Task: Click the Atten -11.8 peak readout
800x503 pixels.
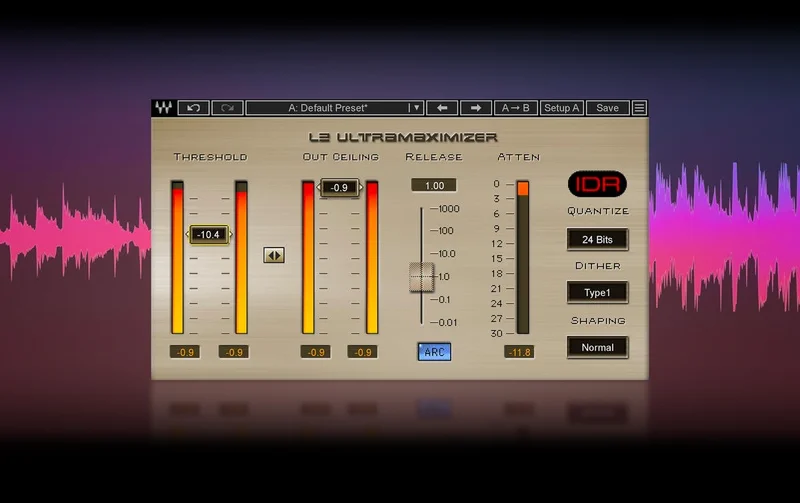Action: click(x=519, y=352)
